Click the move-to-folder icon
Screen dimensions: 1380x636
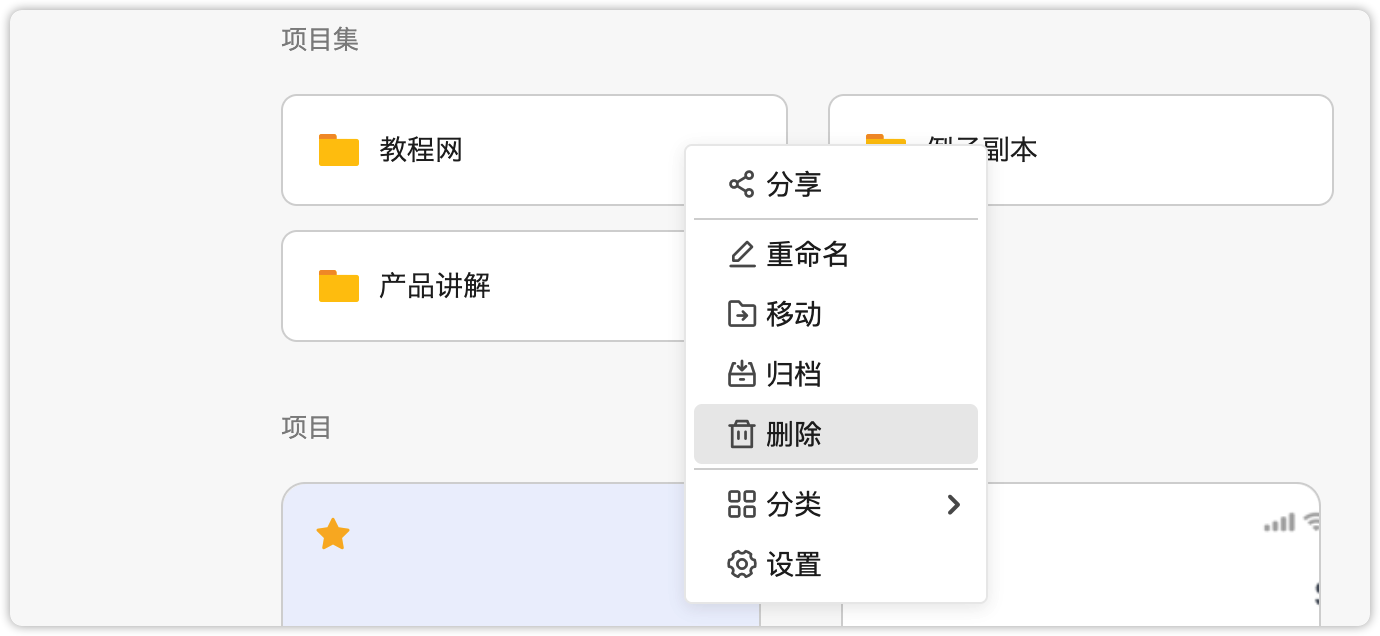pyautogui.click(x=741, y=314)
